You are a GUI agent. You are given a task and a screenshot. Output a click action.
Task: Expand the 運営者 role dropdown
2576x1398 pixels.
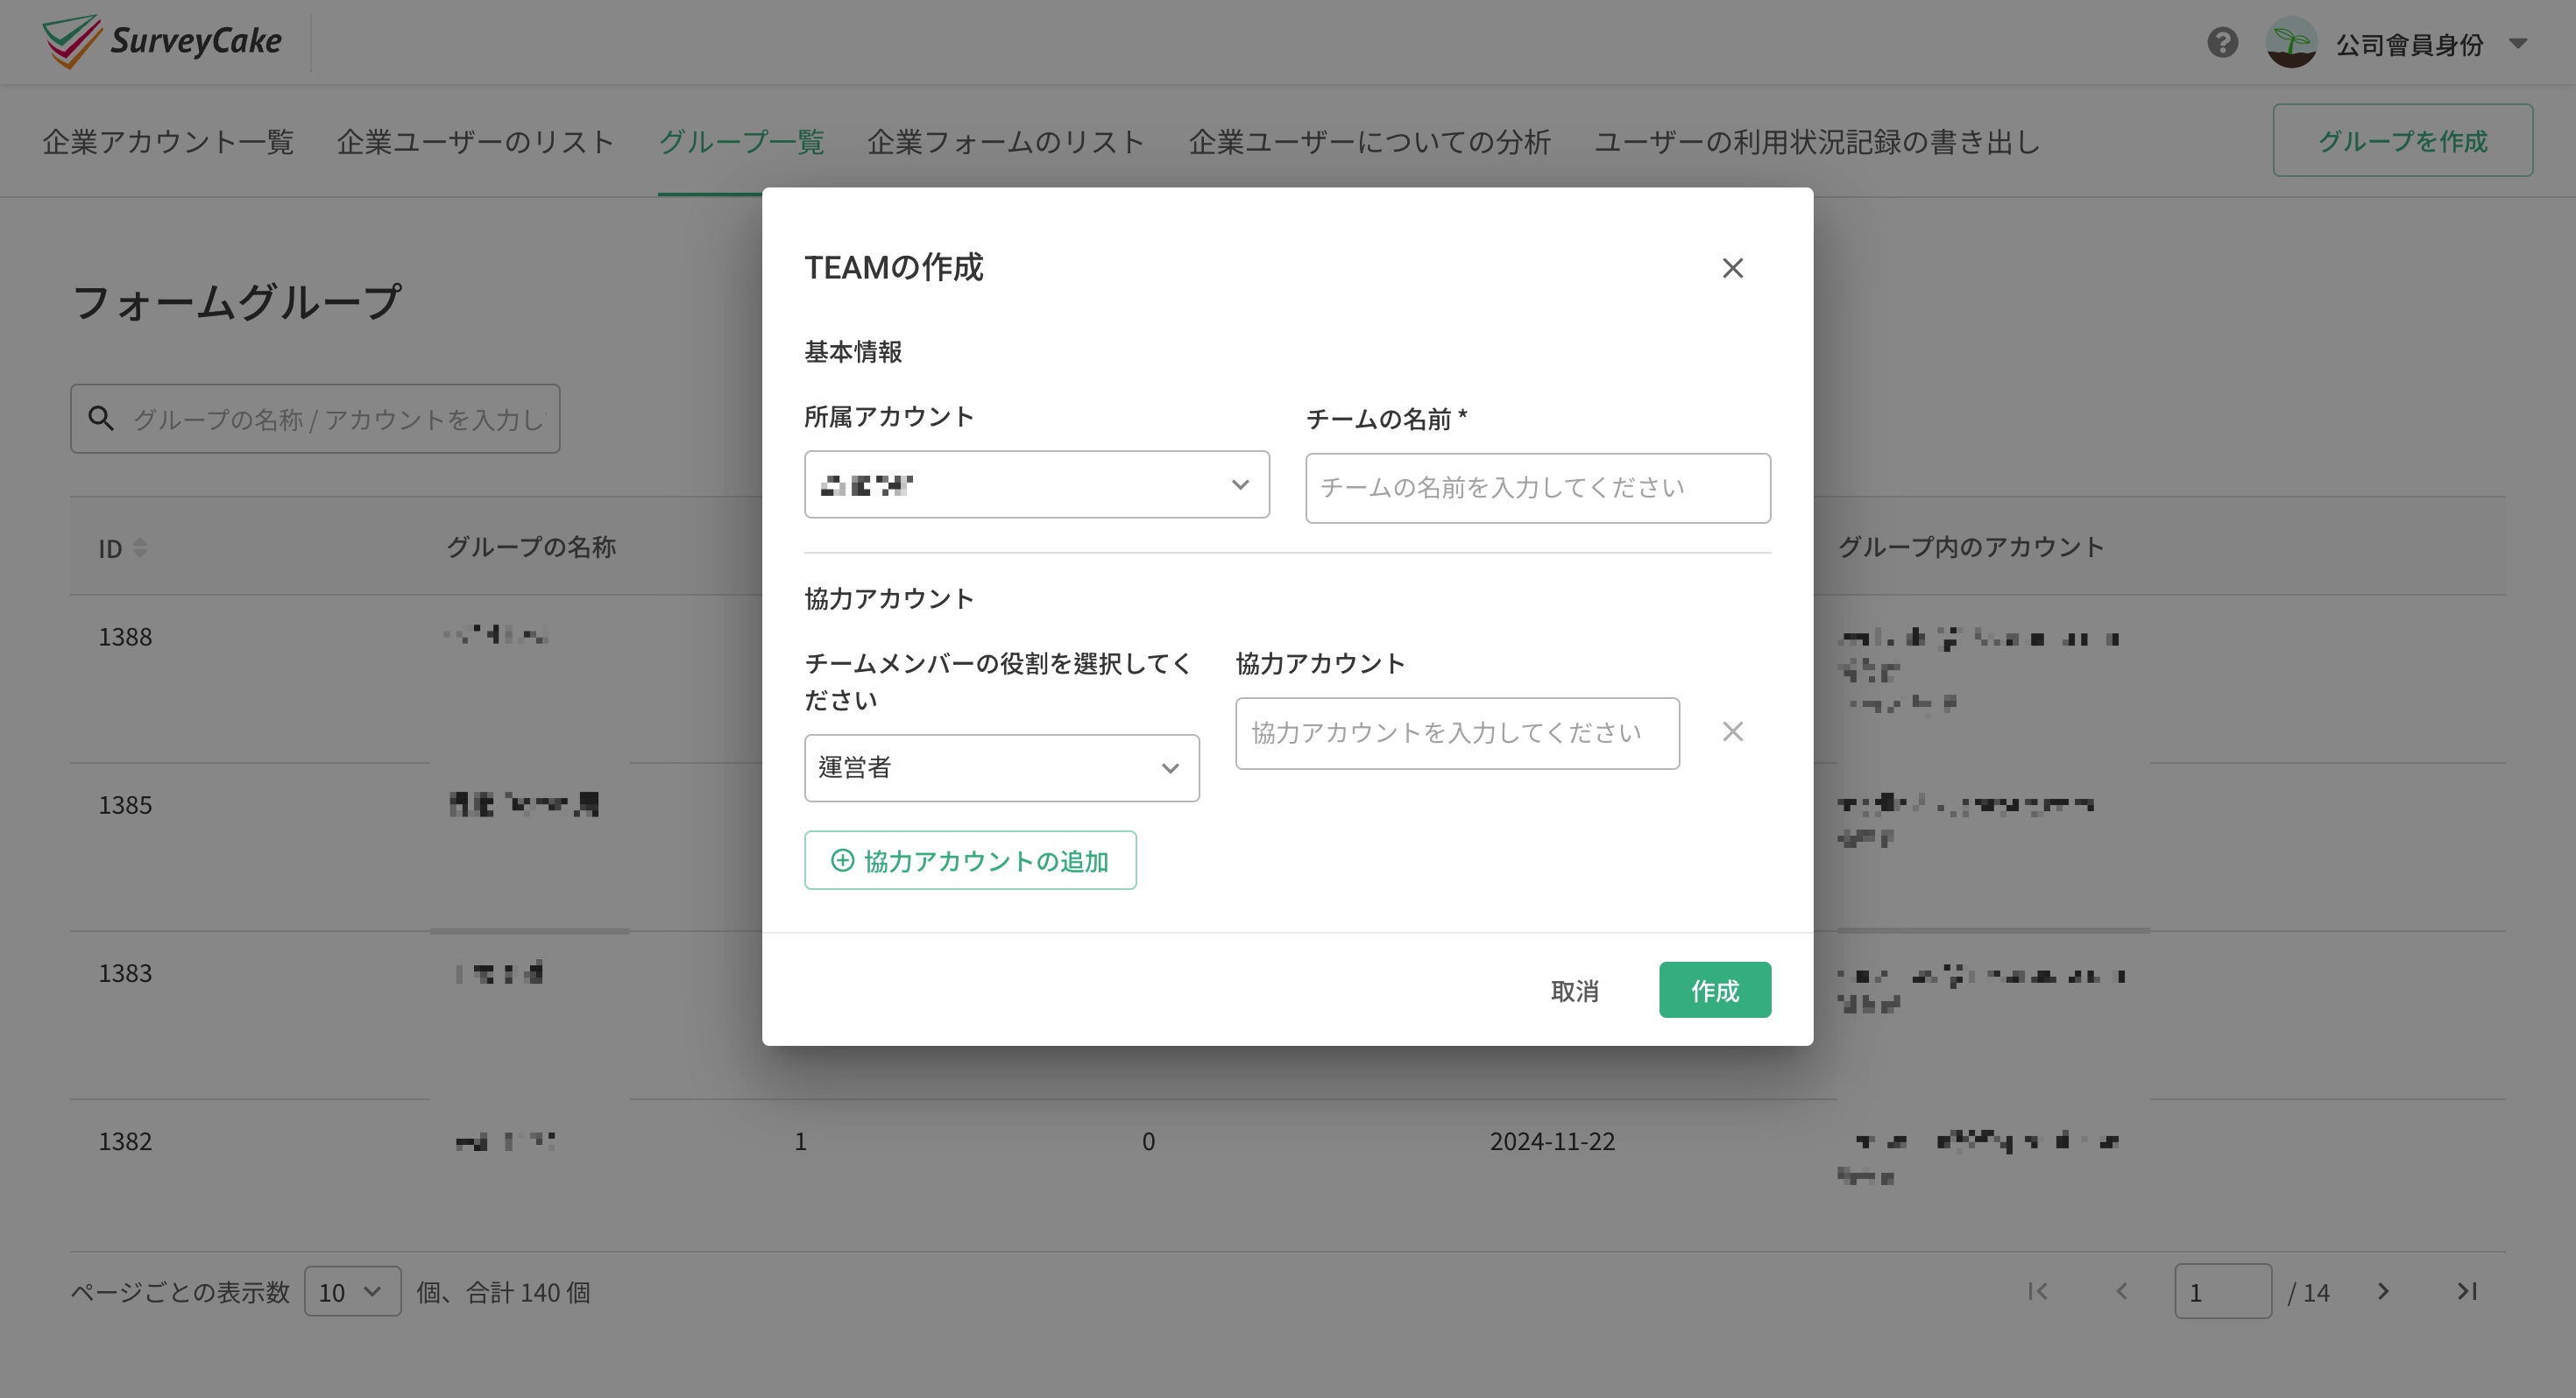click(1001, 768)
